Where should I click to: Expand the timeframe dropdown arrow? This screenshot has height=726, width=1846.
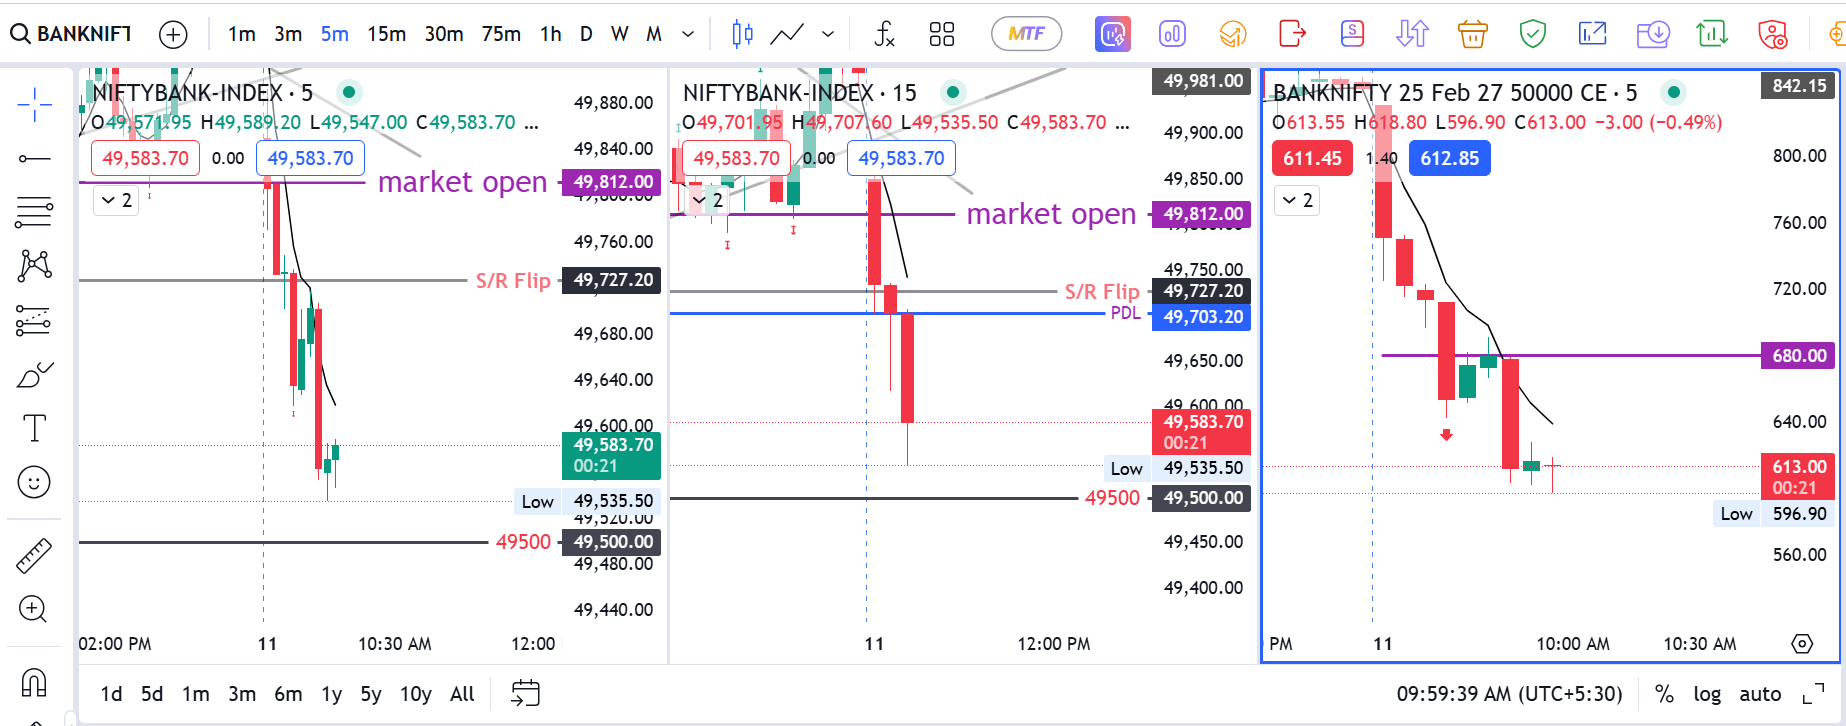click(x=688, y=34)
